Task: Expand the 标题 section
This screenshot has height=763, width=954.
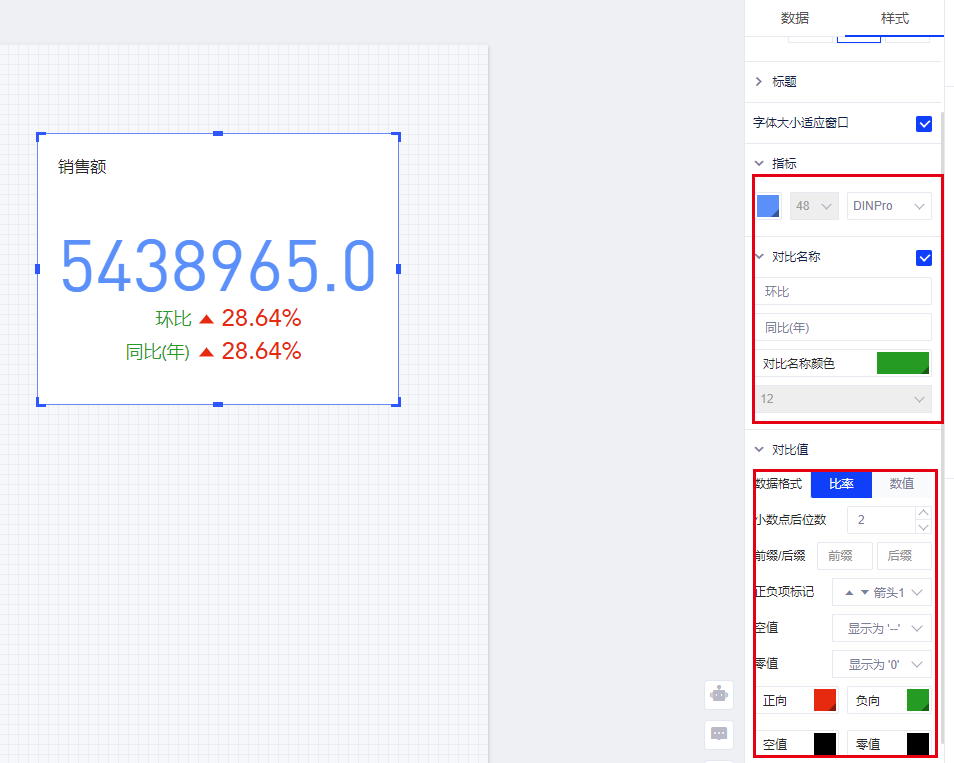Action: pyautogui.click(x=759, y=81)
